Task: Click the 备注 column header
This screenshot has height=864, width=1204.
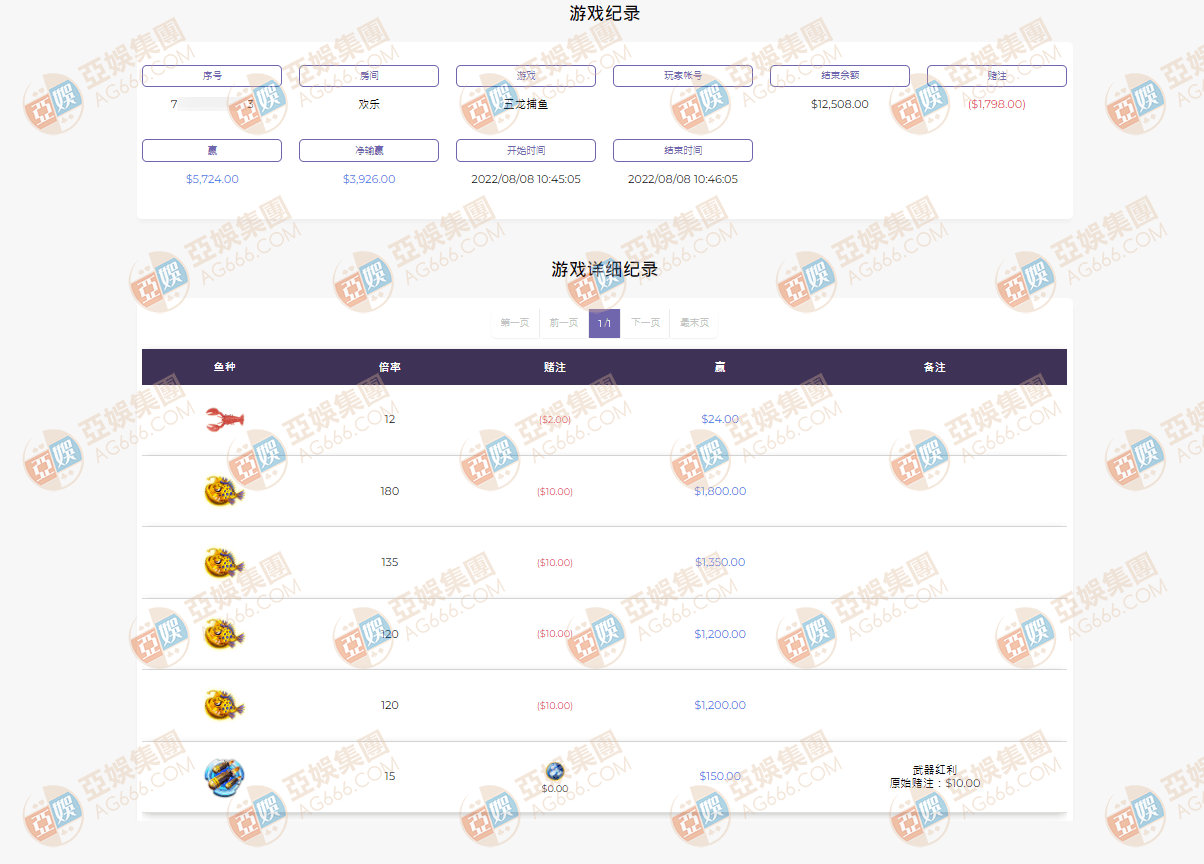Action: coord(934,367)
